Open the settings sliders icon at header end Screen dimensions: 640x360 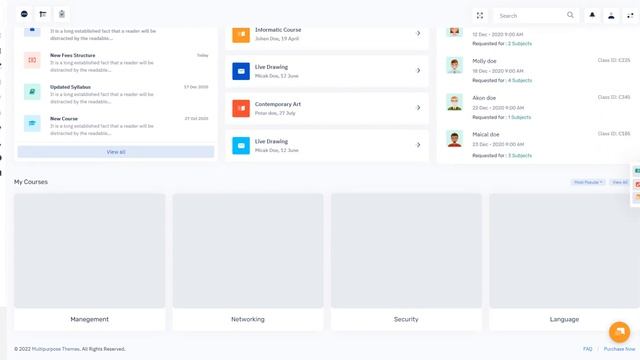630,16
